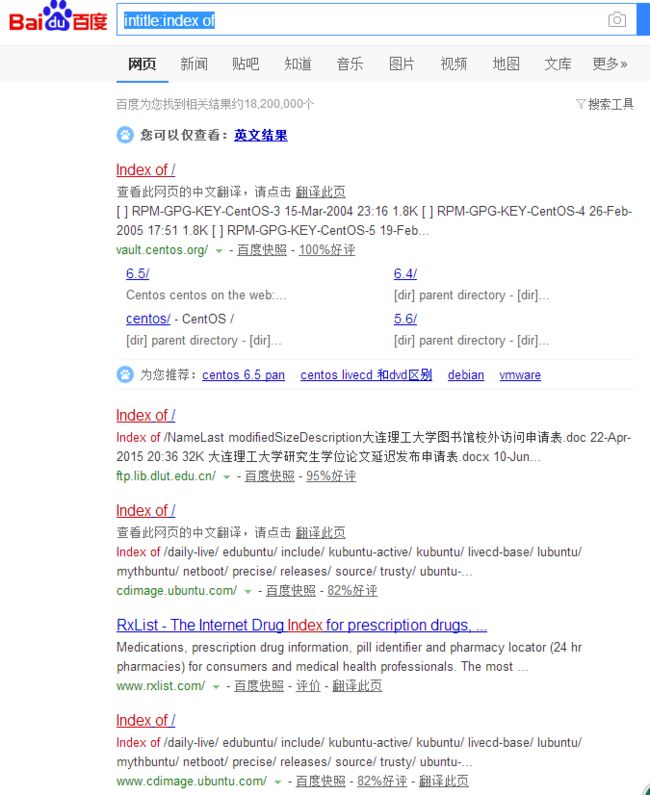Image resolution: width=650 pixels, height=795 pixels.
Task: Click the 翻译此页 link for rxlist
Action: coord(357,686)
